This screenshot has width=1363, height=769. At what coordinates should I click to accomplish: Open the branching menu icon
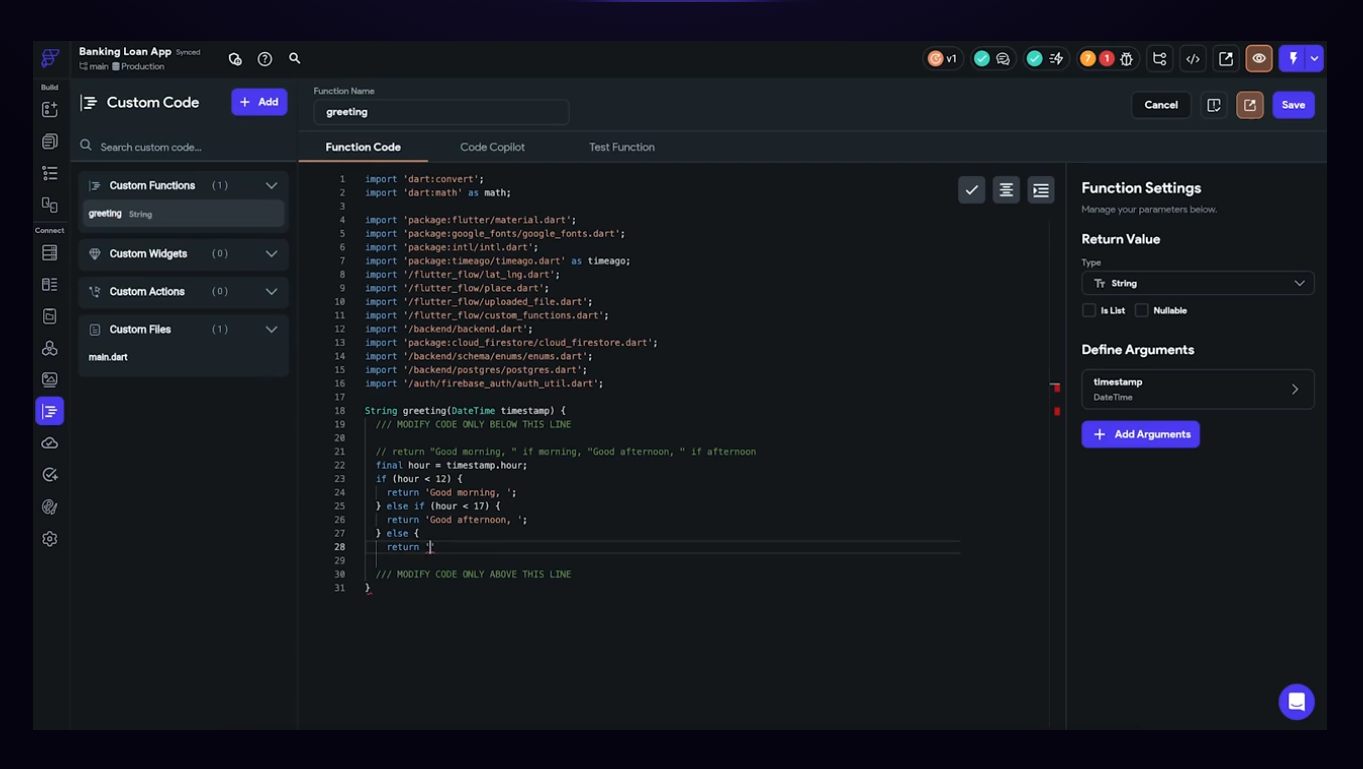[x=1160, y=59]
